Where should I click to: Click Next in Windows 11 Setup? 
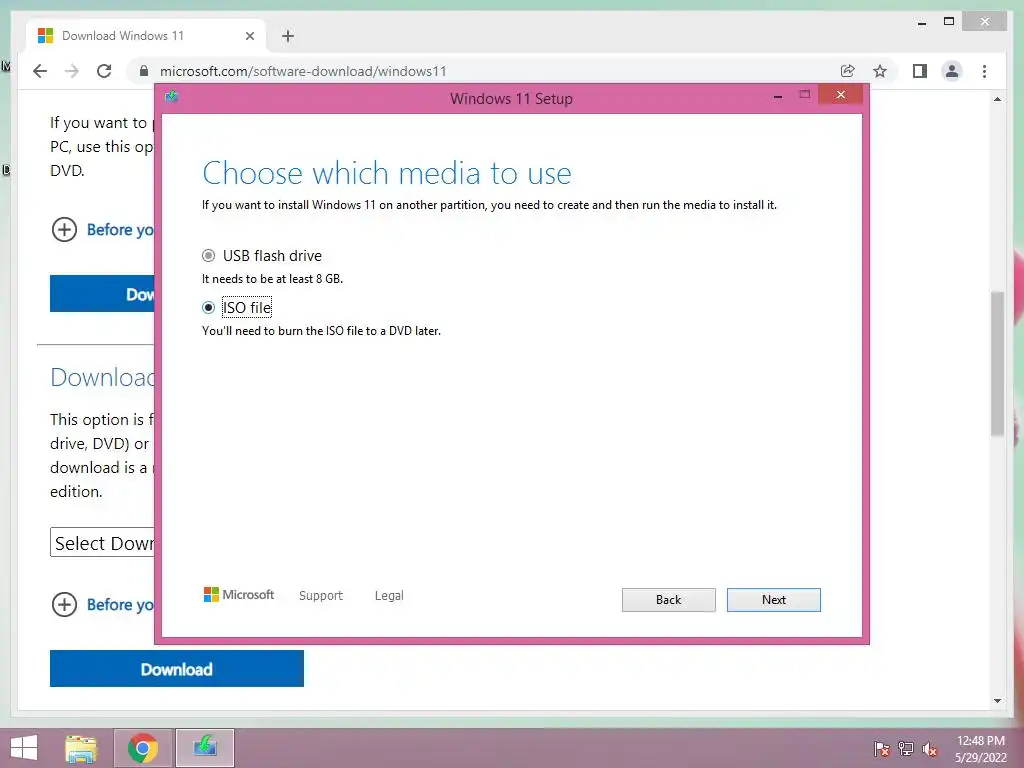tap(773, 600)
